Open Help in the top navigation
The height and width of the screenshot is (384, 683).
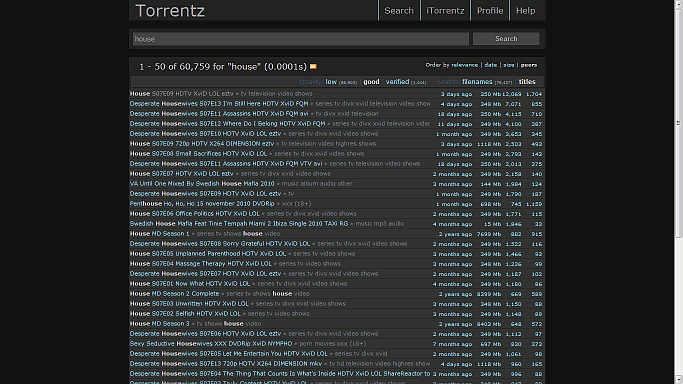[x=526, y=10]
